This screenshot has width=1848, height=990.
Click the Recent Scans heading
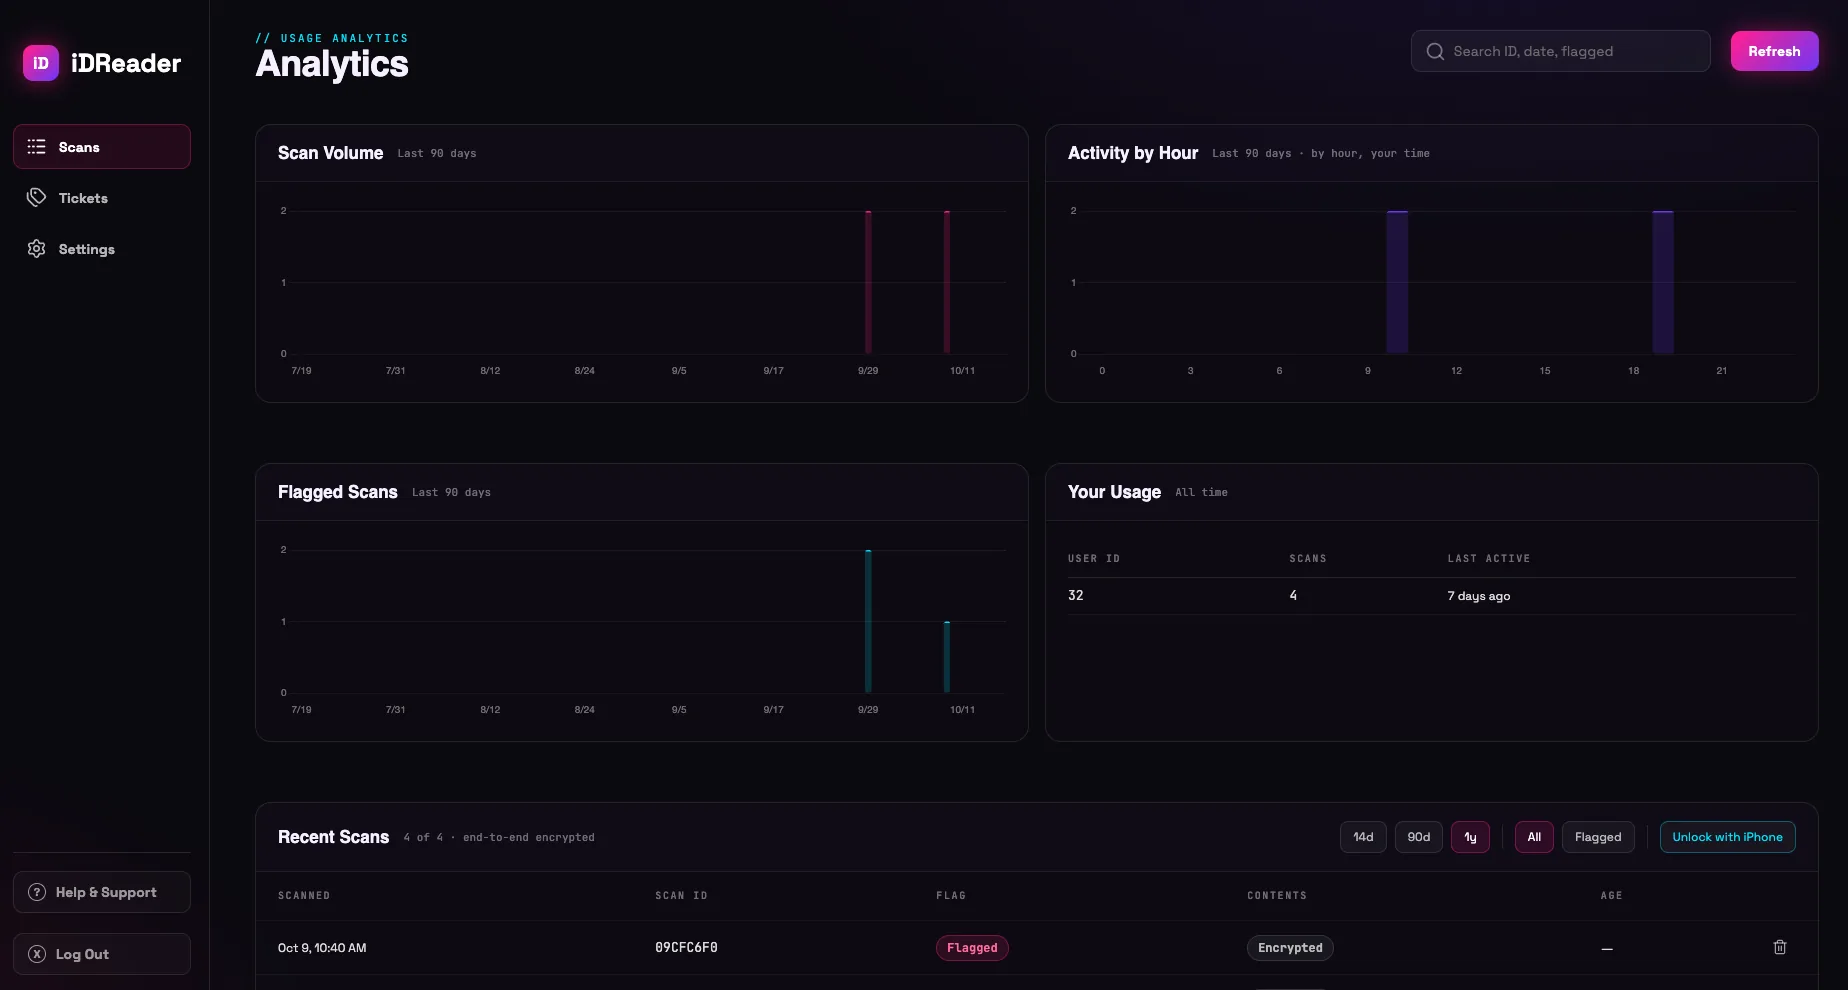(333, 837)
